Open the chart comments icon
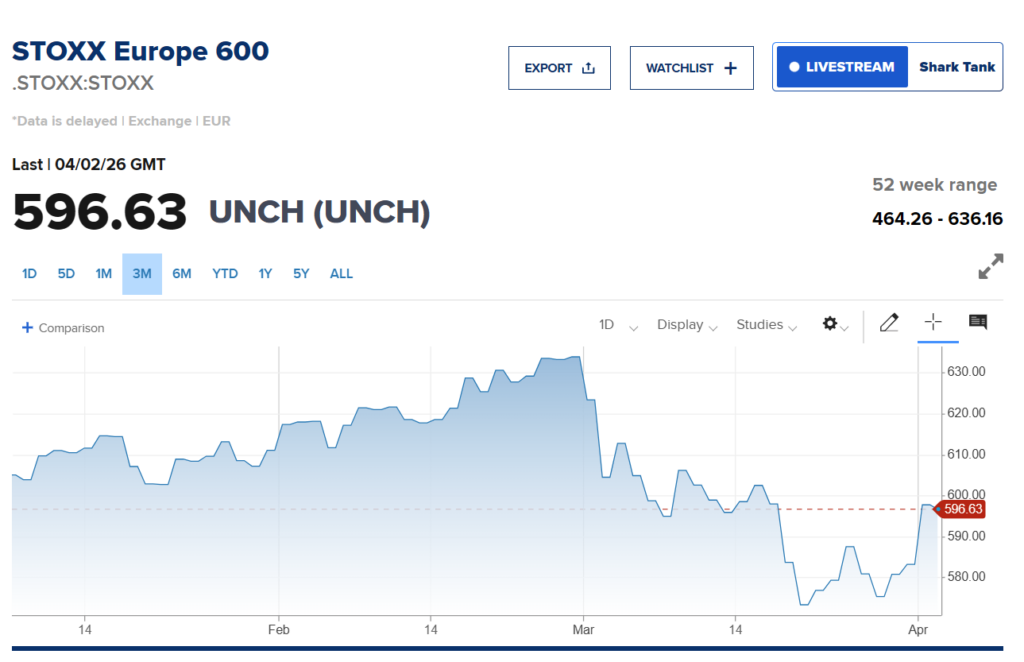 (978, 322)
